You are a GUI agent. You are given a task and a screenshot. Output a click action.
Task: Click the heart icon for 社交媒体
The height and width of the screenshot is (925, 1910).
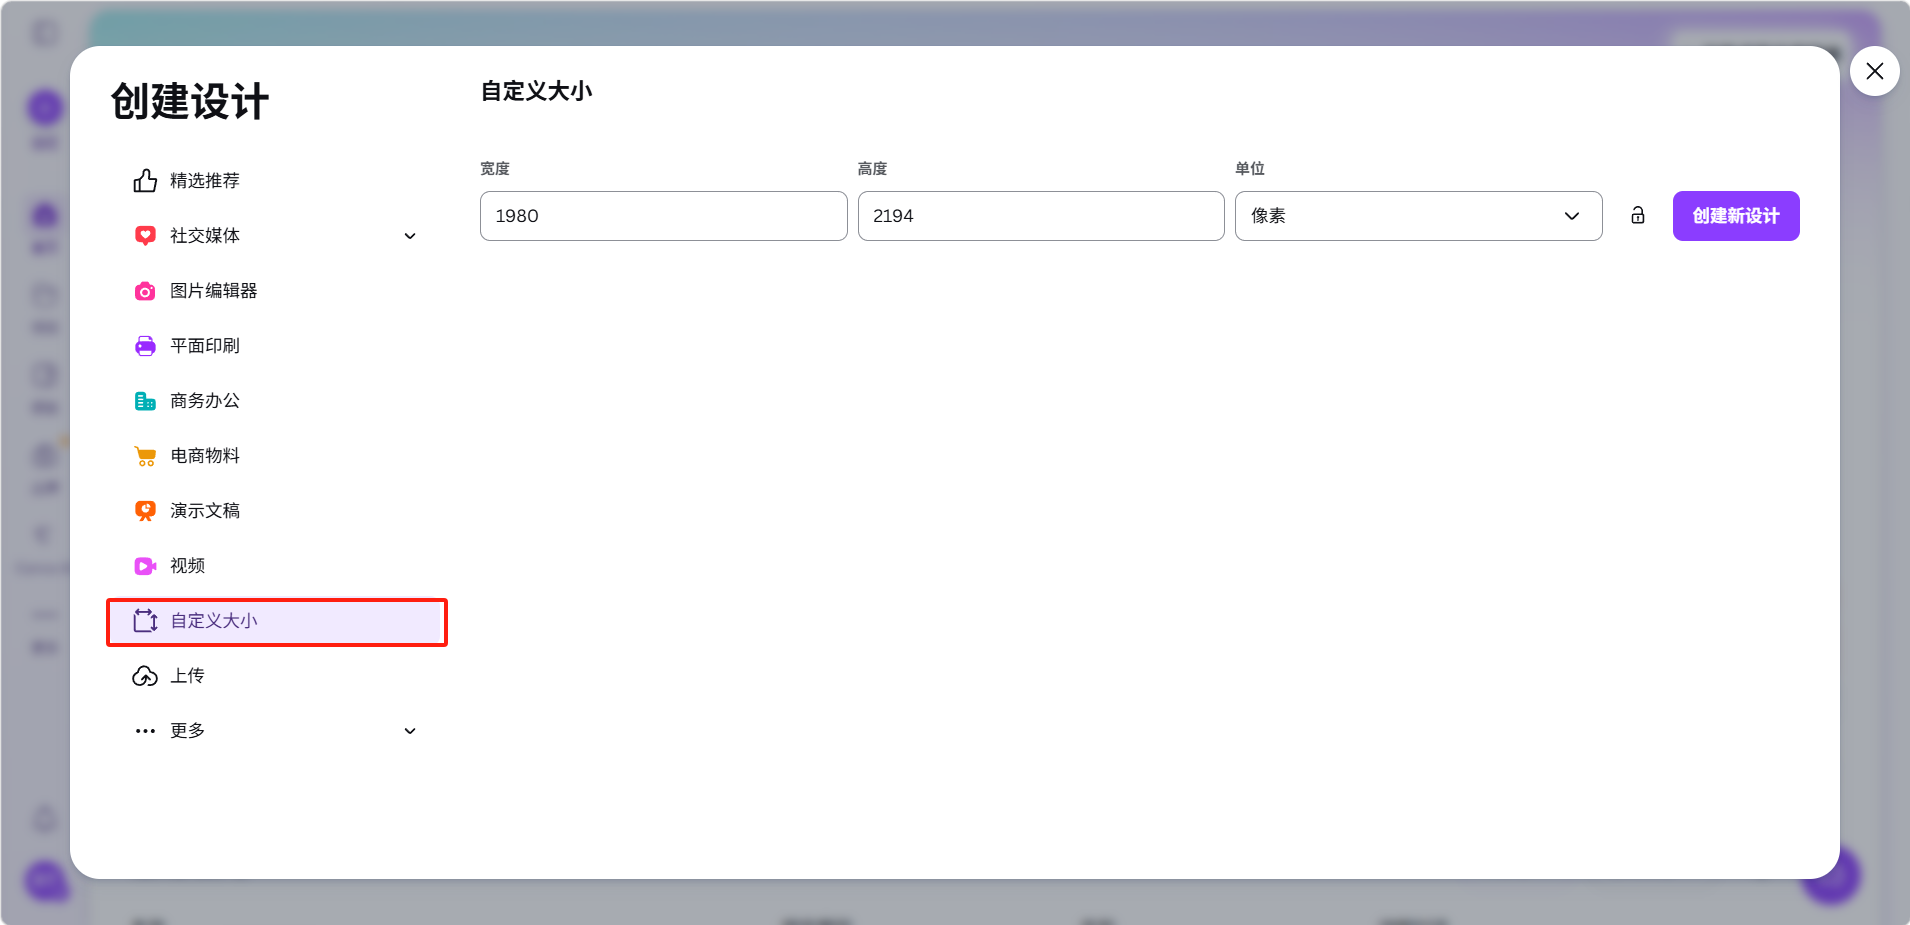145,236
